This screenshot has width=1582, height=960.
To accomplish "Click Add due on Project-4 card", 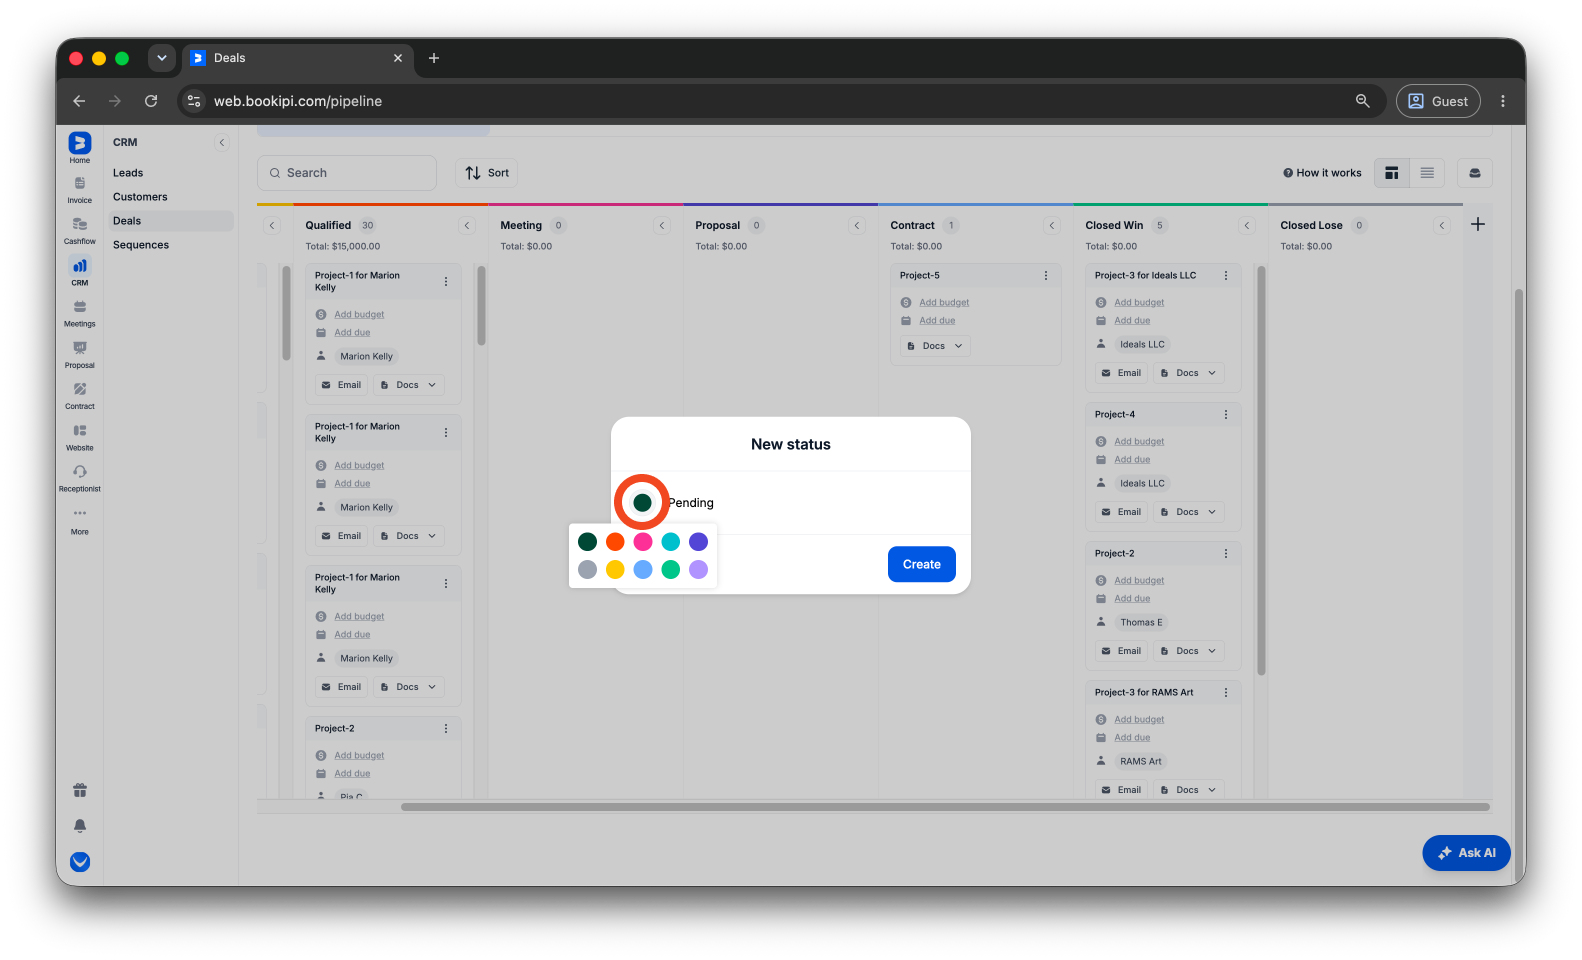I will tap(1132, 459).
